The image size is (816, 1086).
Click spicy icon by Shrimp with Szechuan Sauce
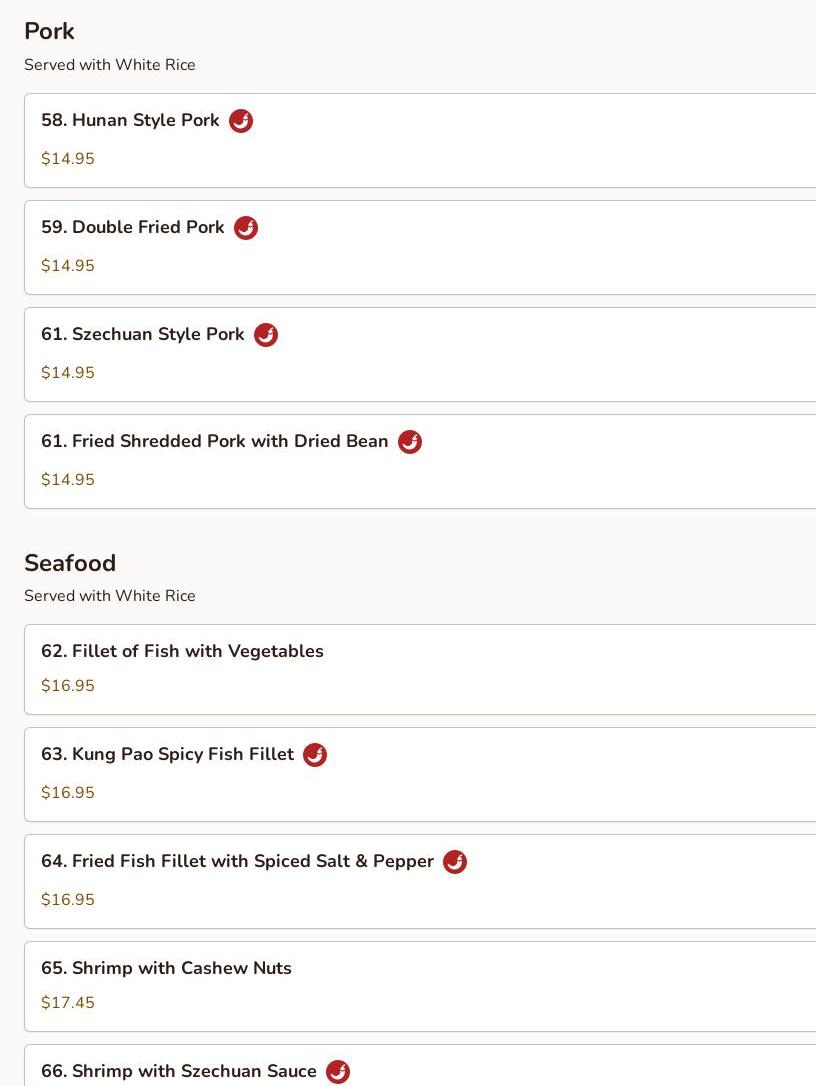click(x=338, y=1072)
